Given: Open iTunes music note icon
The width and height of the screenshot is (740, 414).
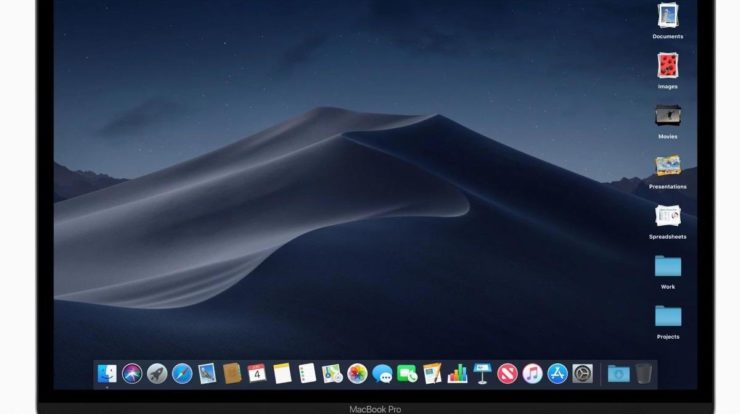Looking at the screenshot, I should click(533, 374).
